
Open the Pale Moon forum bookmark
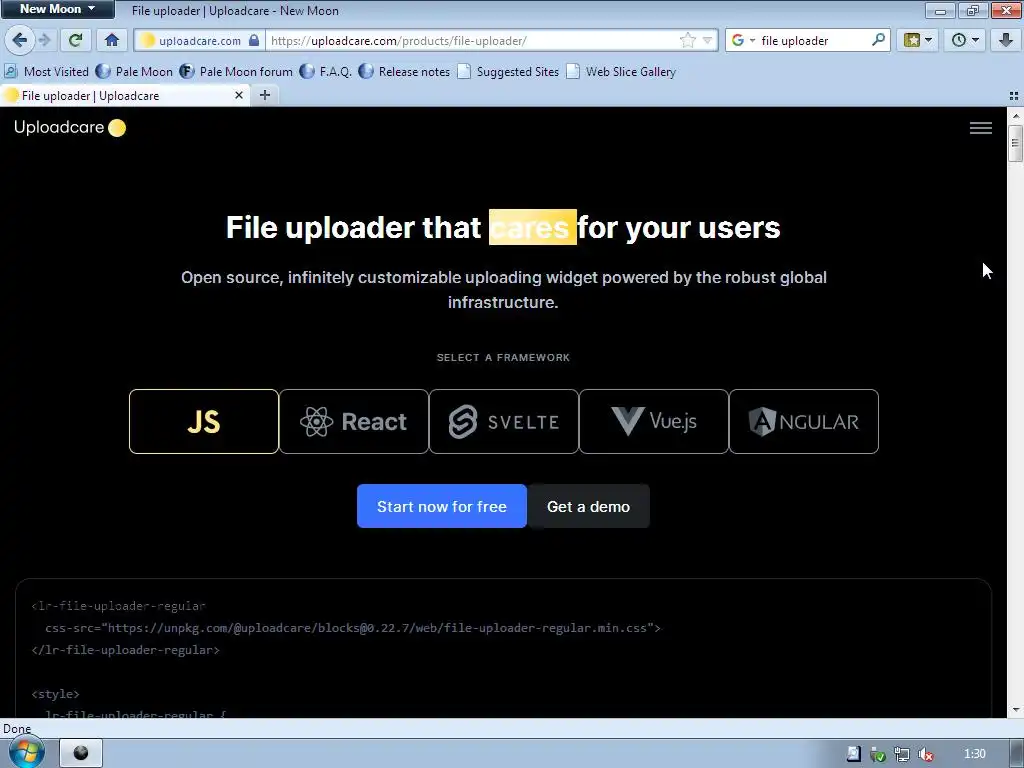(236, 72)
